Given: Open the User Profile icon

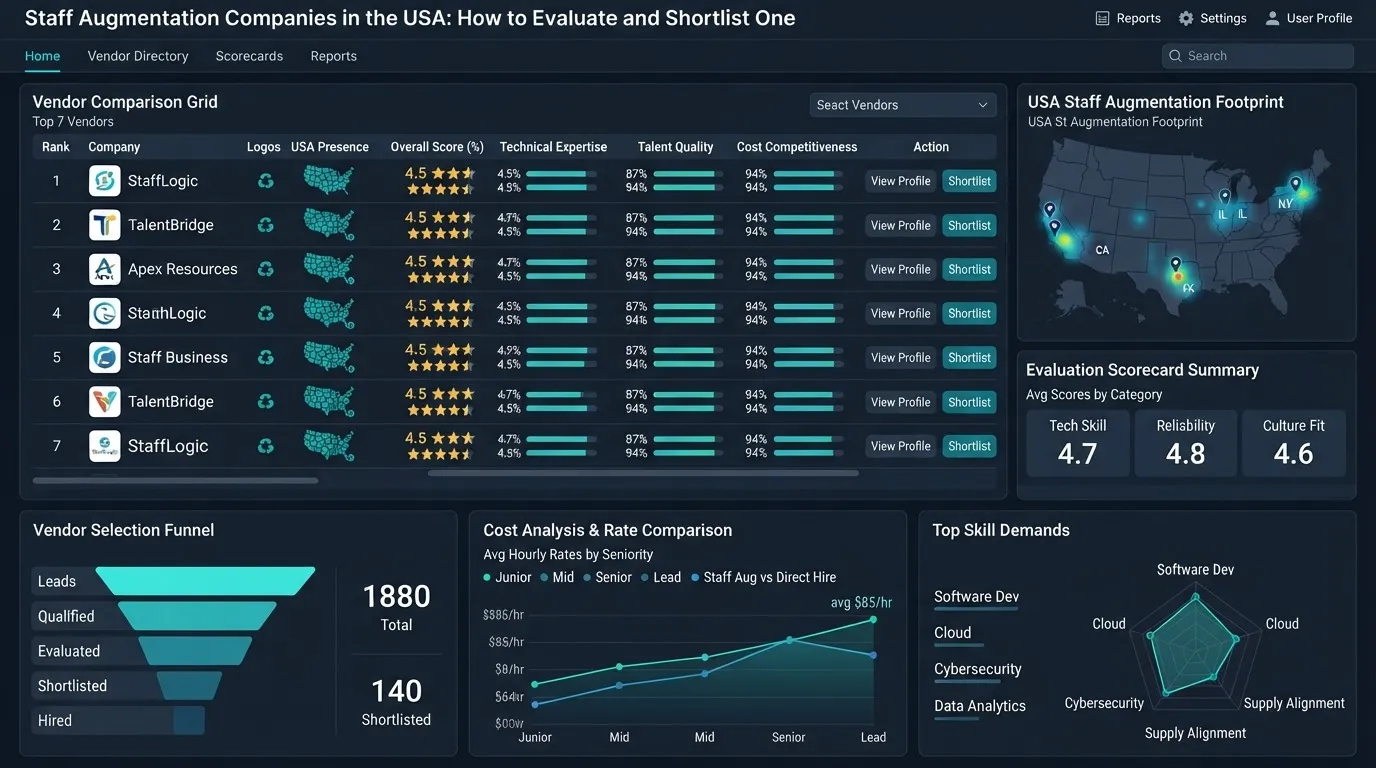Looking at the screenshot, I should click(1272, 18).
